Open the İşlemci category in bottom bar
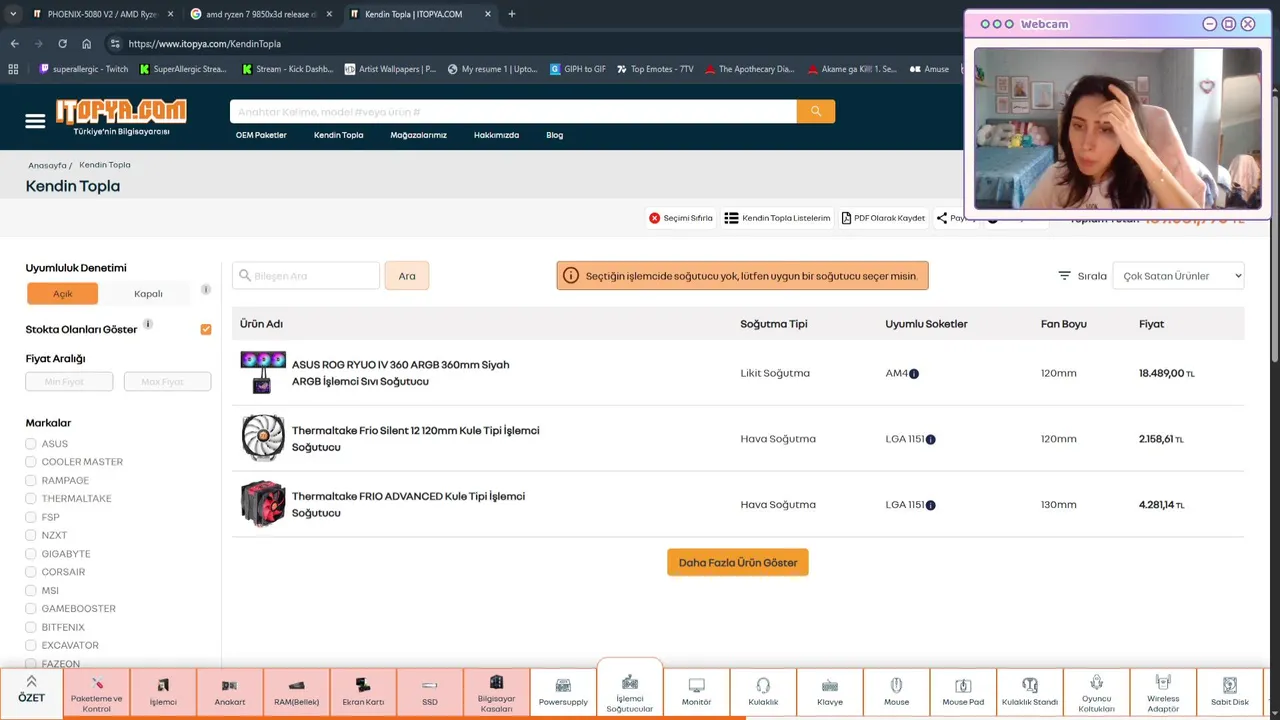 tap(163, 693)
